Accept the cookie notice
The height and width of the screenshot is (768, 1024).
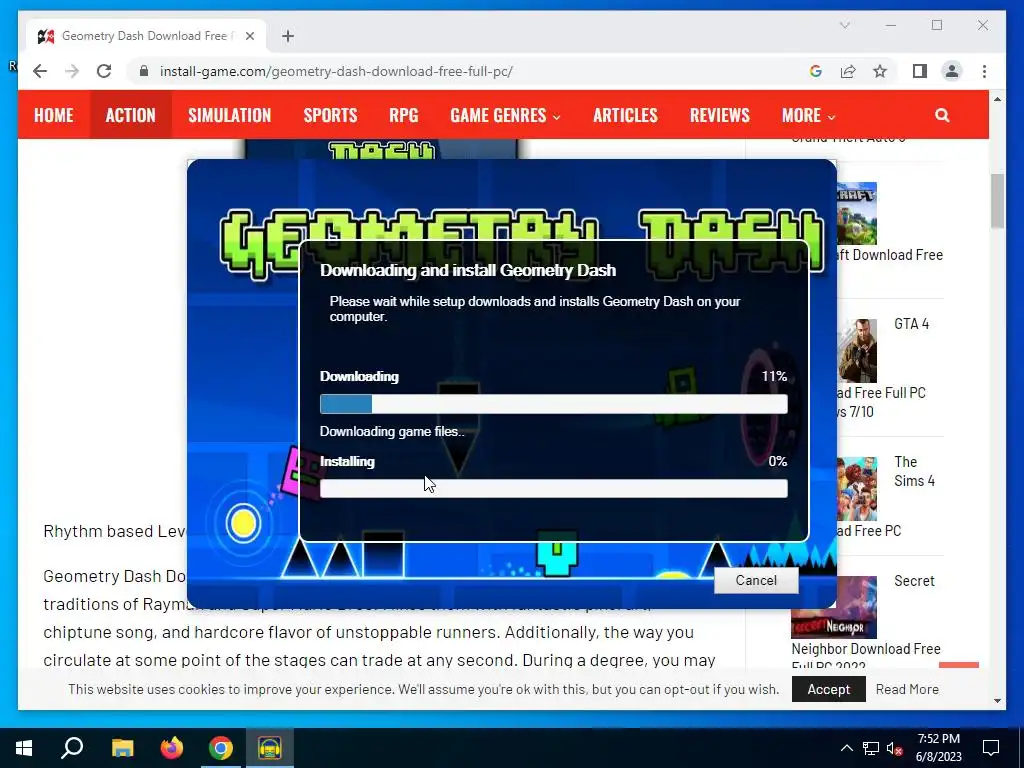click(x=829, y=689)
